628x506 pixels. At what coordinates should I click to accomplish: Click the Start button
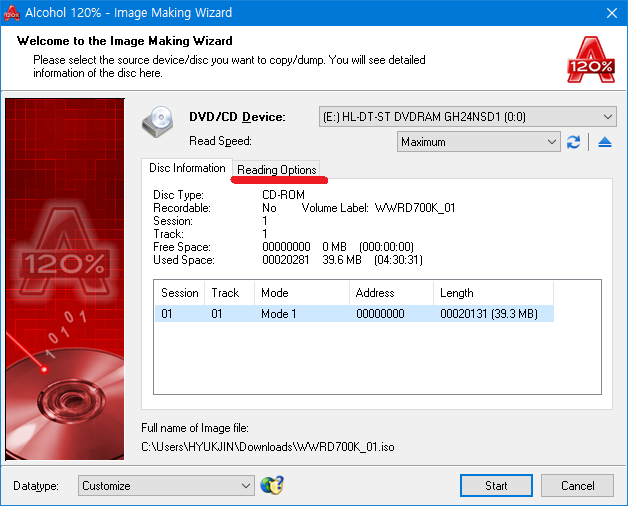(496, 486)
